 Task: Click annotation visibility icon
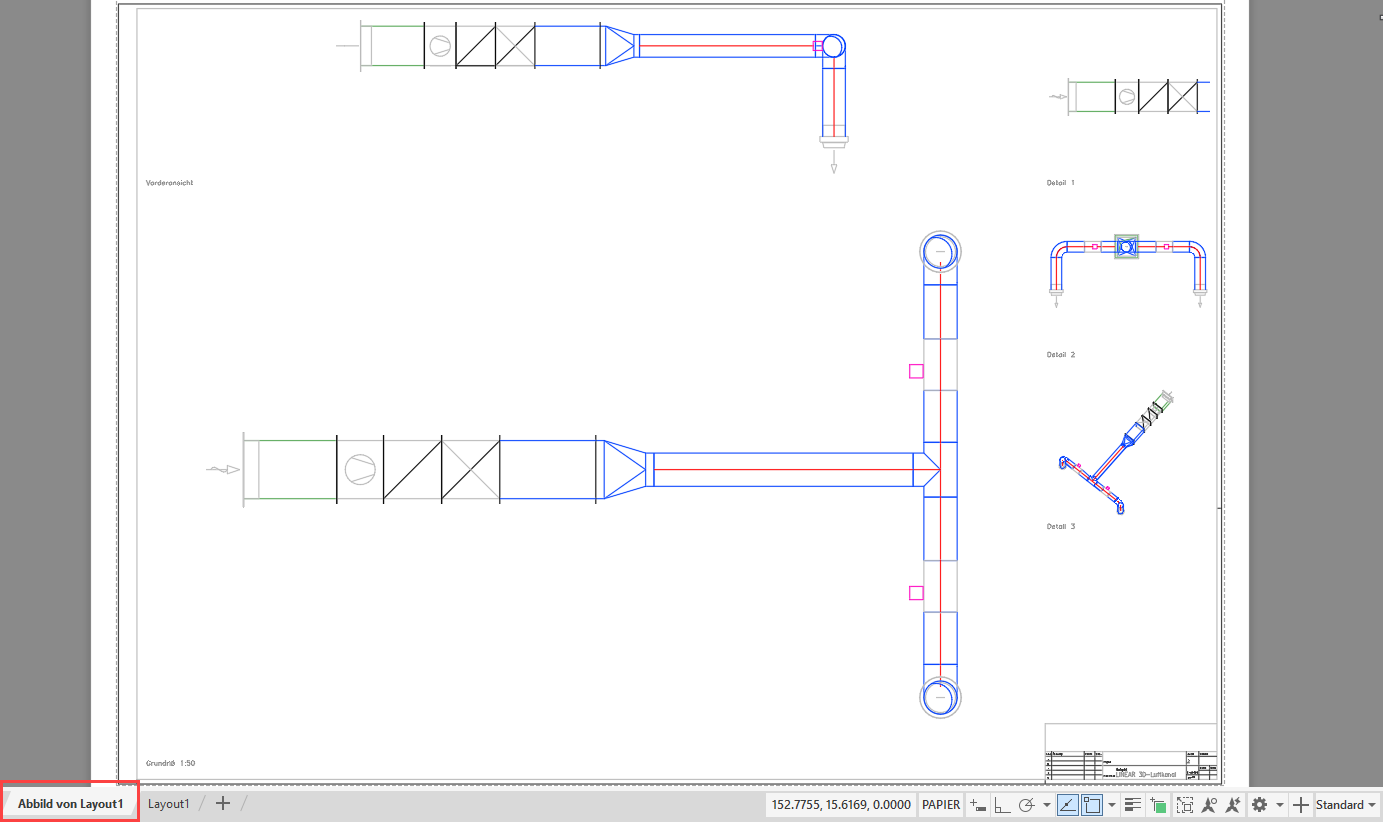tap(1209, 804)
